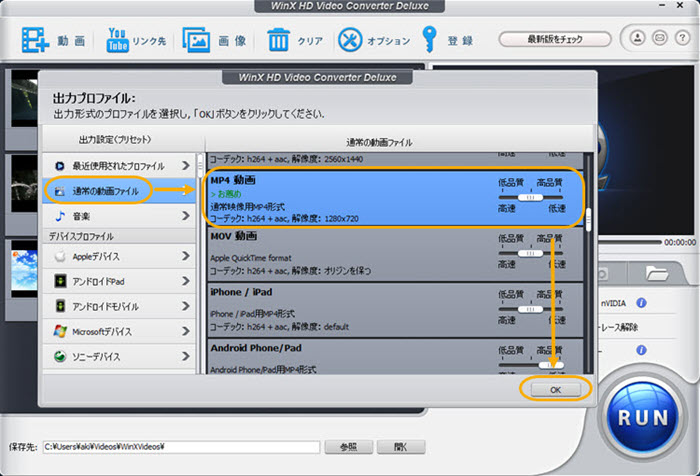Close the main application window
This screenshot has height=476, width=700.
680,5
